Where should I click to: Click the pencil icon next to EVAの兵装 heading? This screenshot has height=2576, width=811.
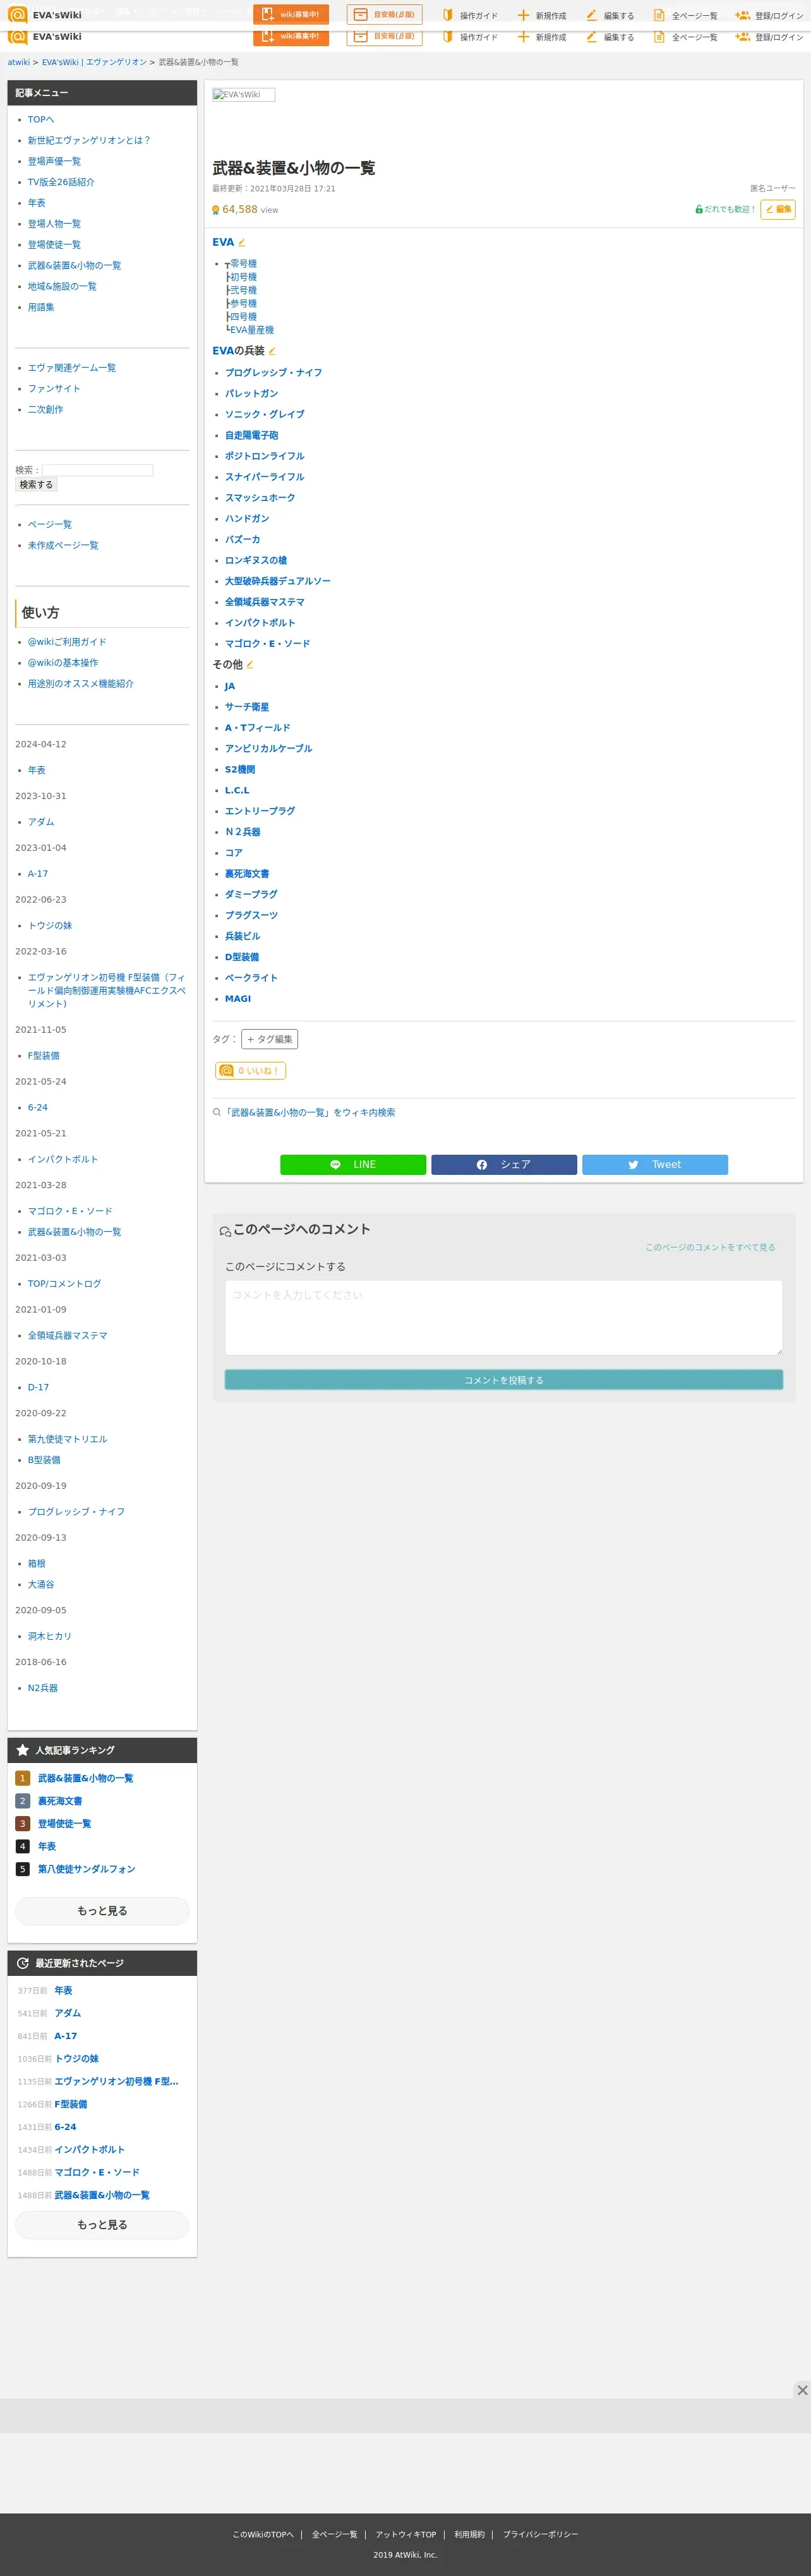coord(272,351)
